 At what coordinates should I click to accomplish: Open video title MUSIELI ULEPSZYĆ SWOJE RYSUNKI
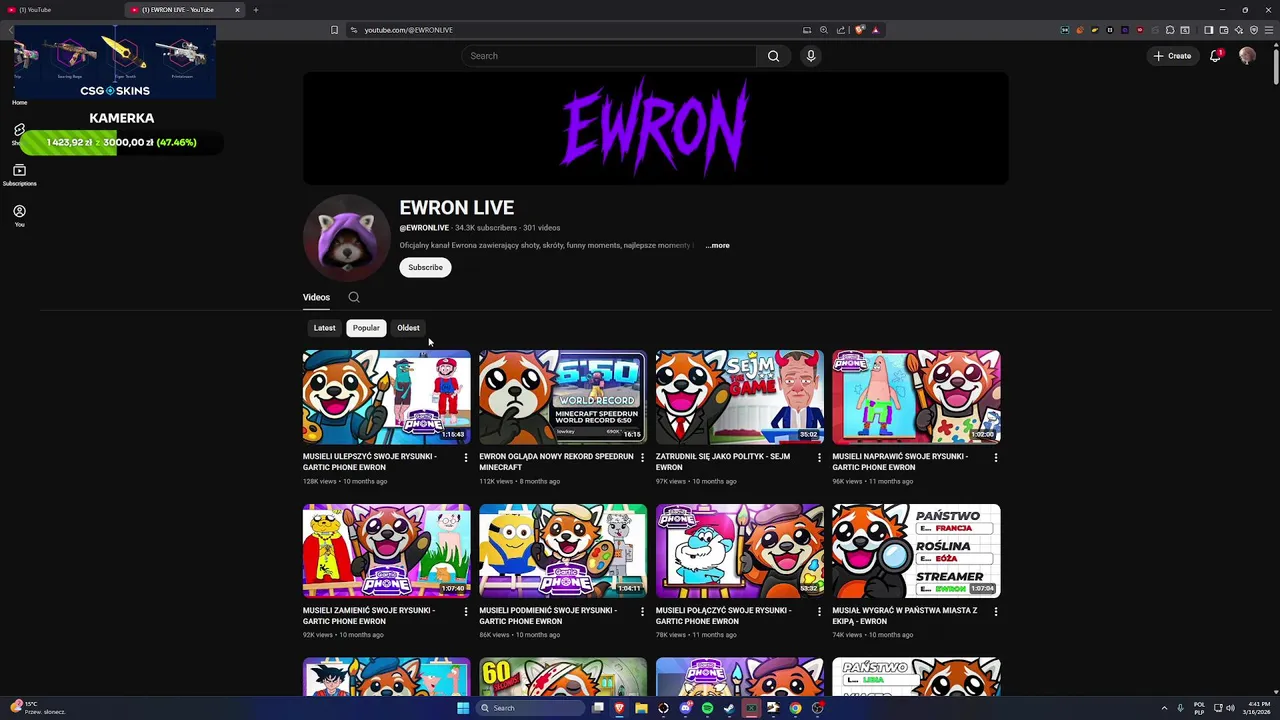(x=370, y=462)
